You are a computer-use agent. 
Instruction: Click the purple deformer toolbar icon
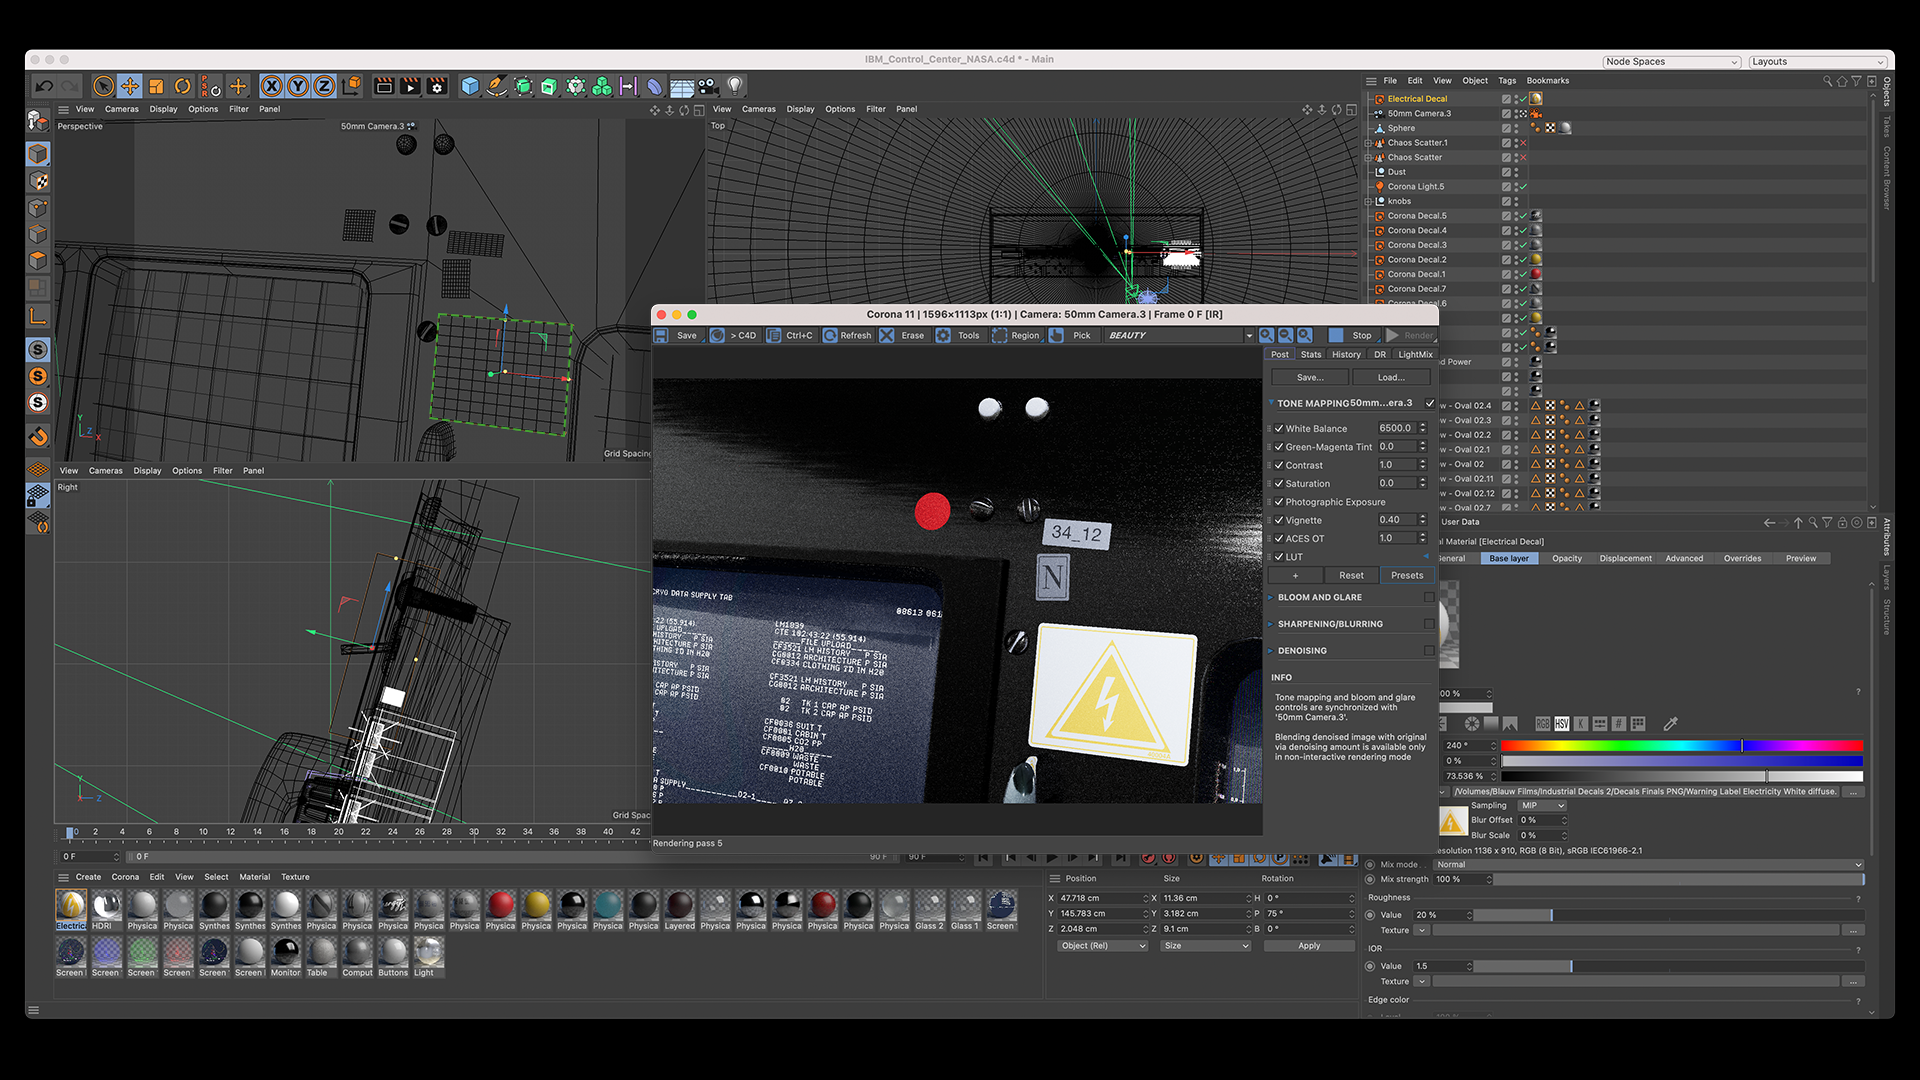coord(655,86)
